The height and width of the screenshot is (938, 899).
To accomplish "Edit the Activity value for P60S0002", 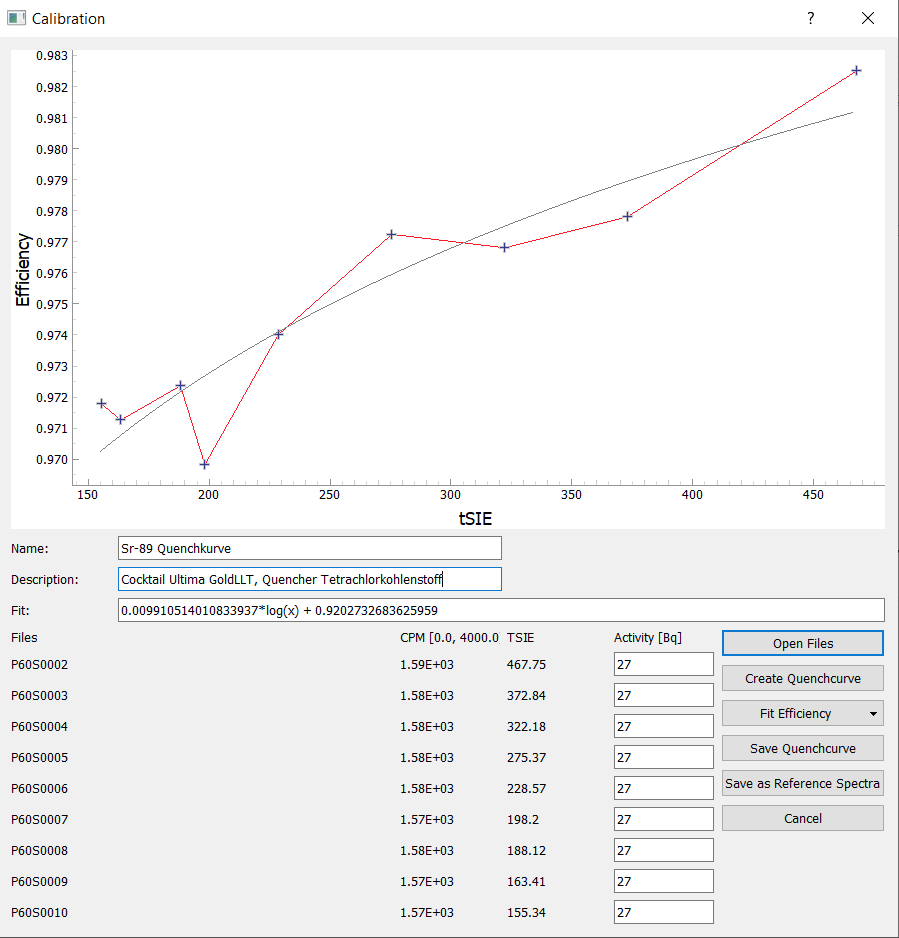I will pyautogui.click(x=663, y=663).
